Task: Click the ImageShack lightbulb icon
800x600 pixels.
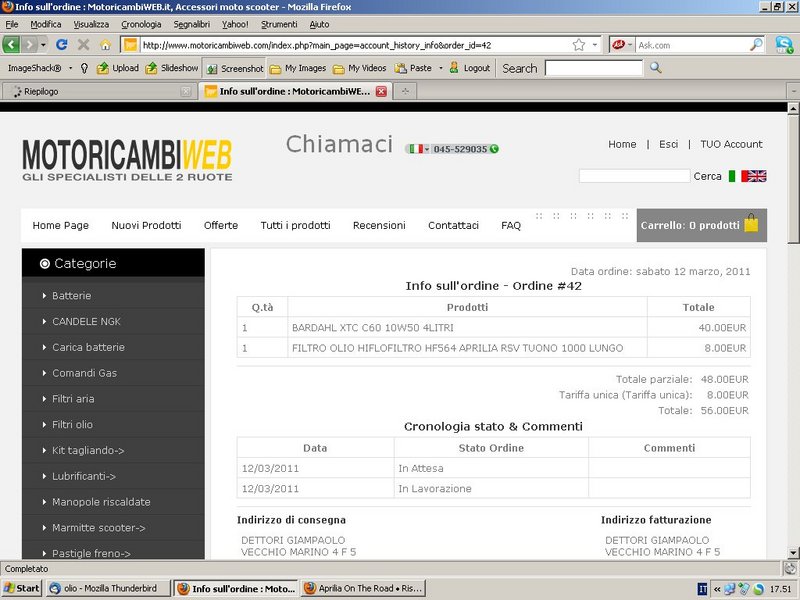Action: (x=85, y=68)
